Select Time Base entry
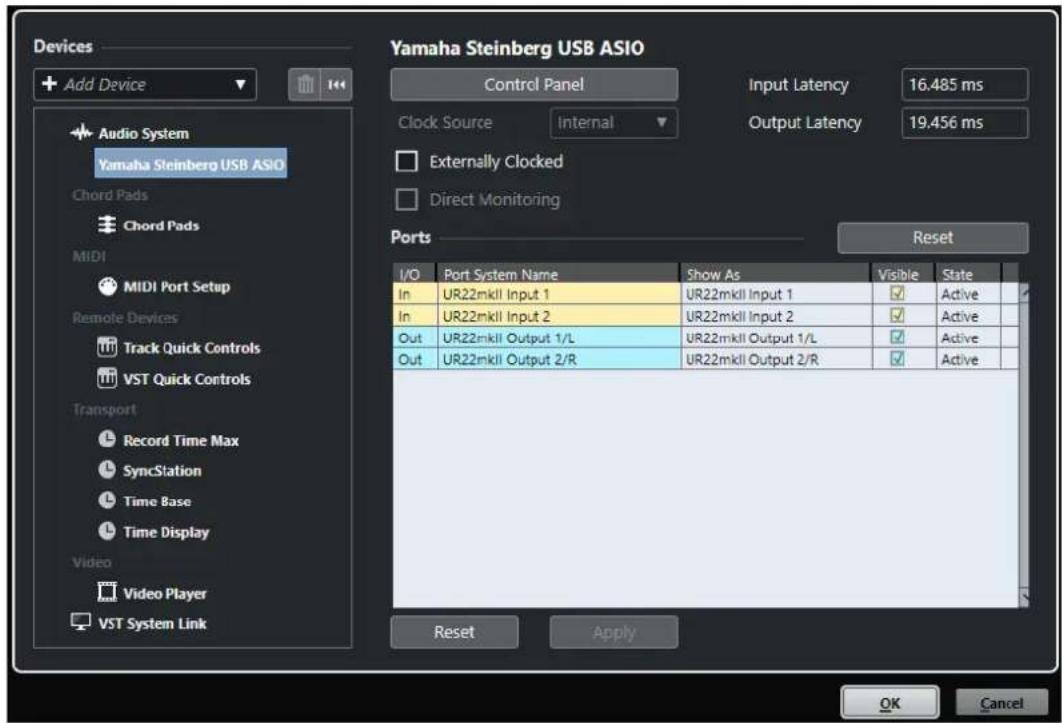This screenshot has width=1062, height=723. click(157, 501)
